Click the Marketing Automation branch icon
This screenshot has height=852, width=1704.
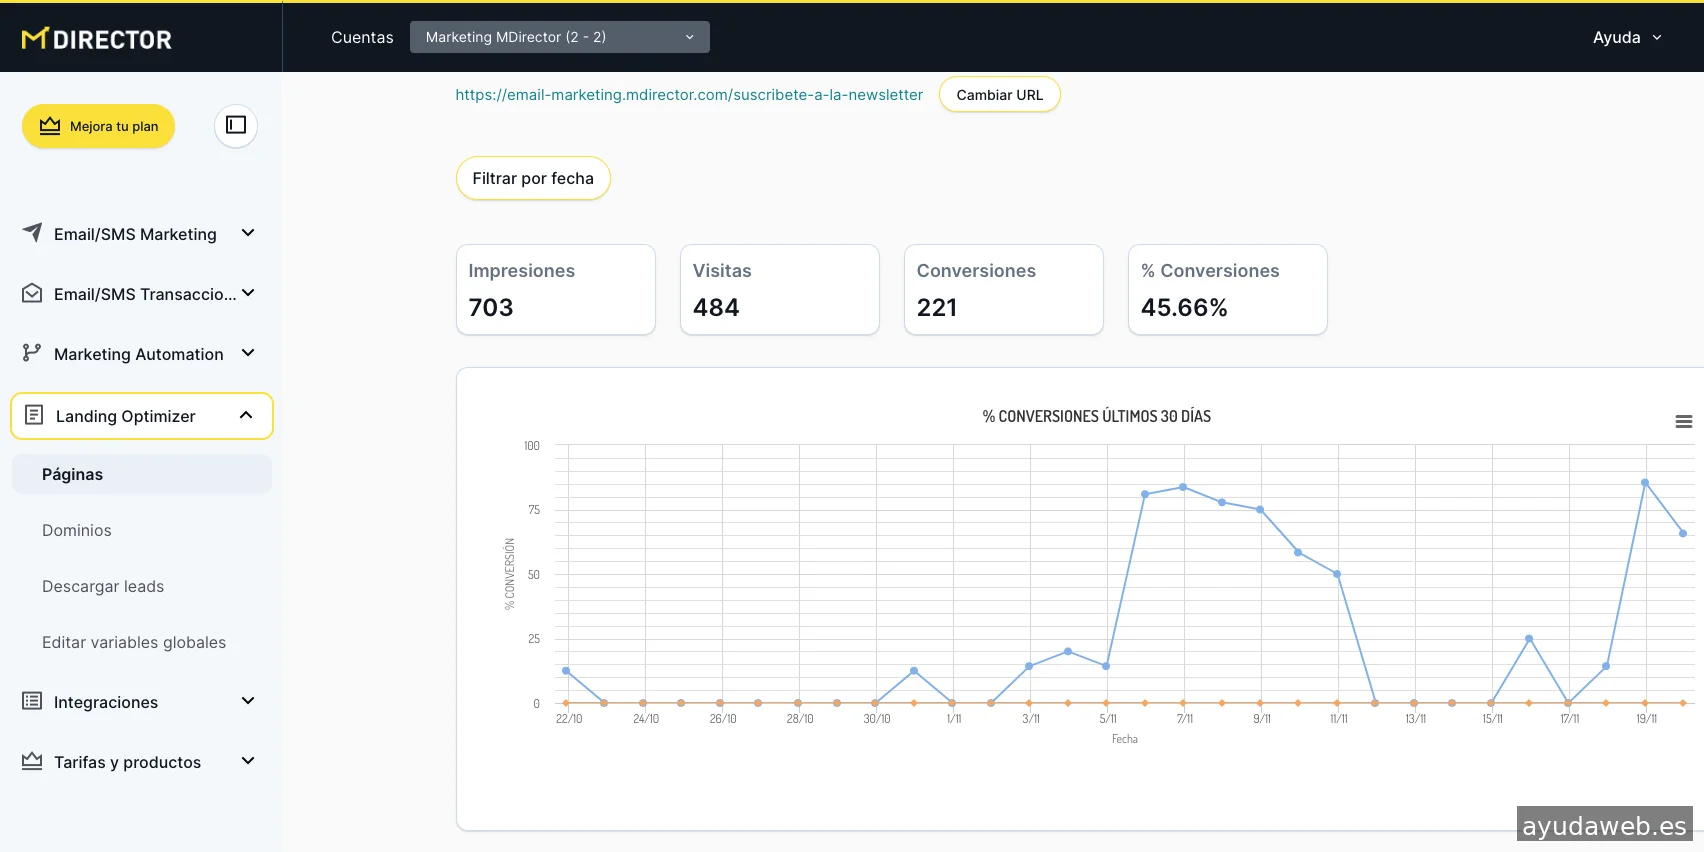[32, 353]
